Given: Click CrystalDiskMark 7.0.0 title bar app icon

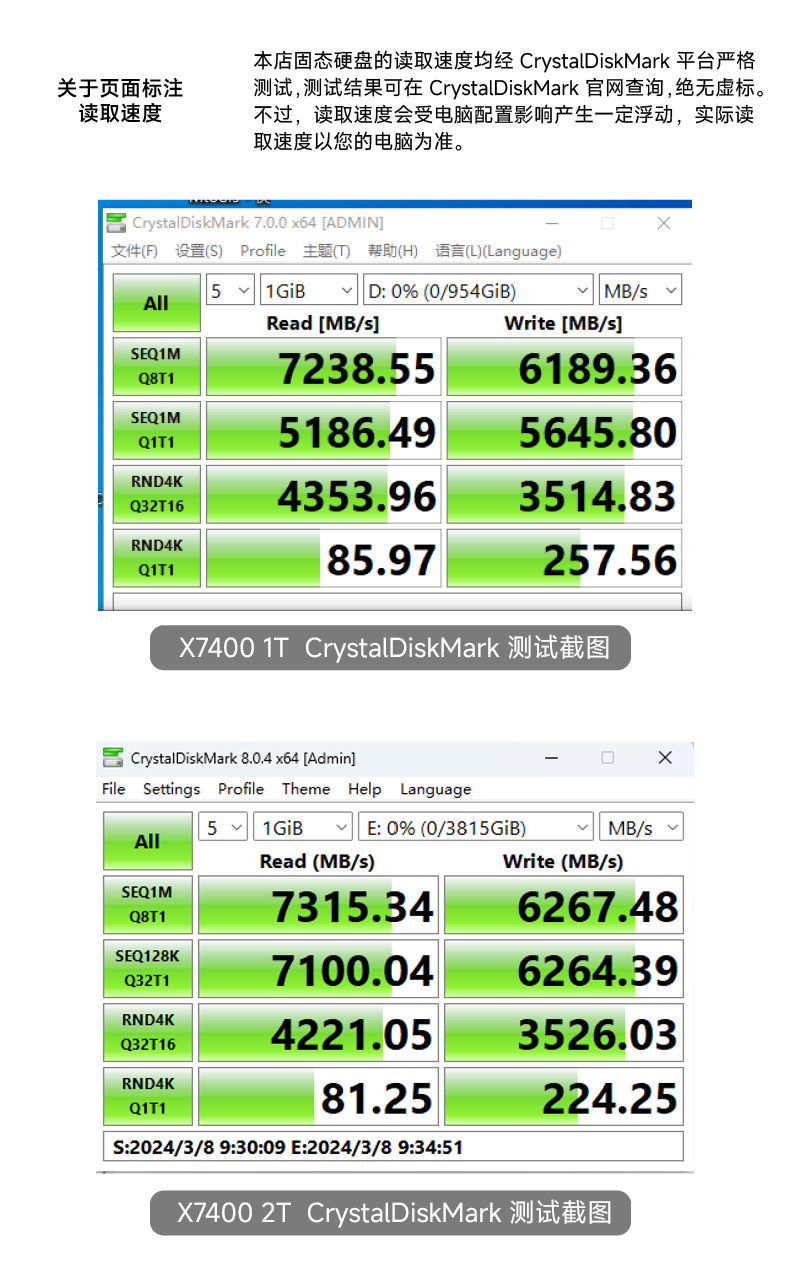Looking at the screenshot, I should click(118, 222).
